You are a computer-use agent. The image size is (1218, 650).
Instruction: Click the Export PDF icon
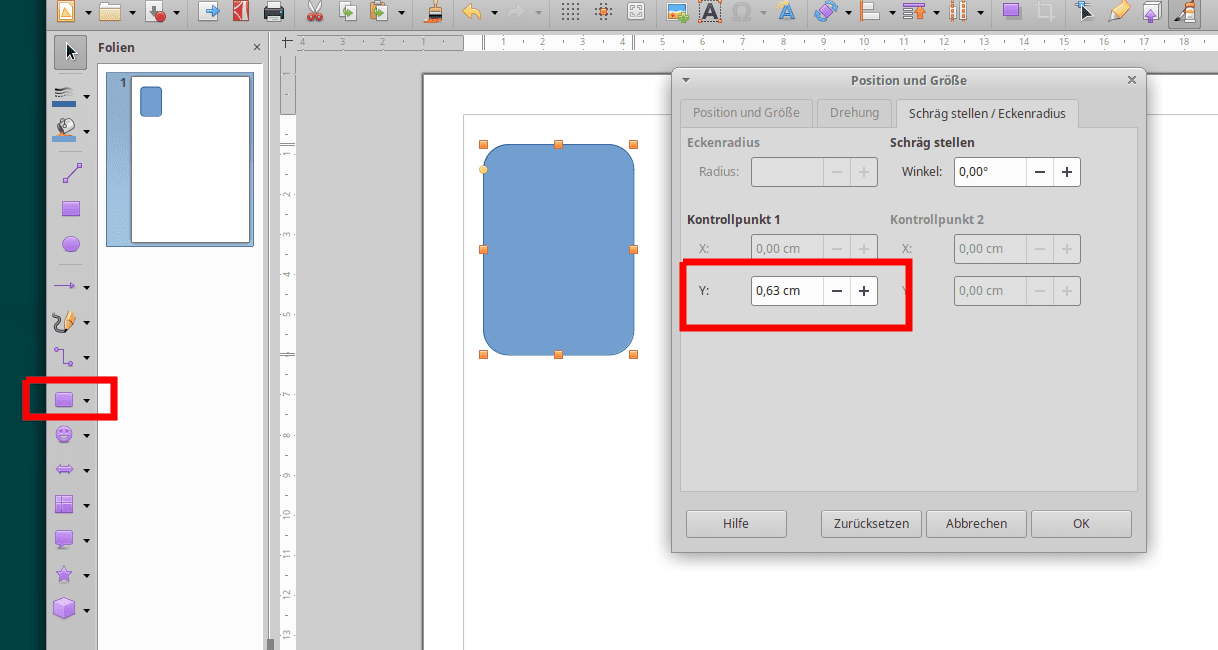coord(240,12)
